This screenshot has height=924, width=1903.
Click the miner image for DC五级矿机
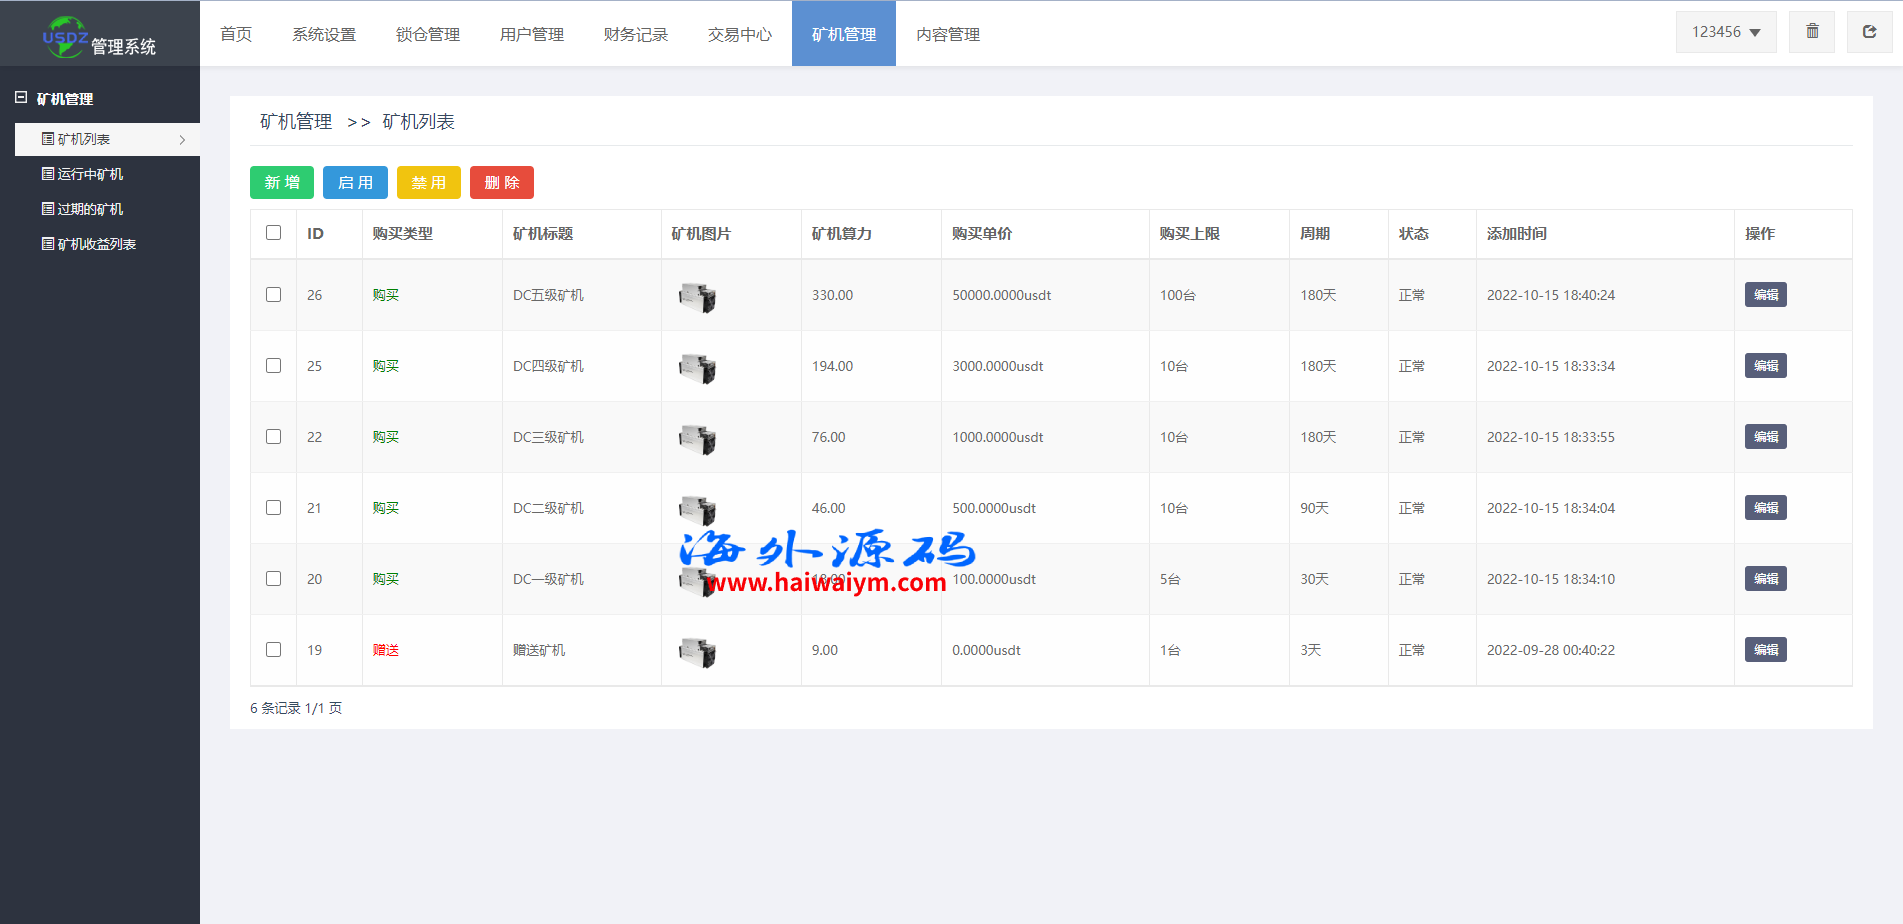coord(697,297)
